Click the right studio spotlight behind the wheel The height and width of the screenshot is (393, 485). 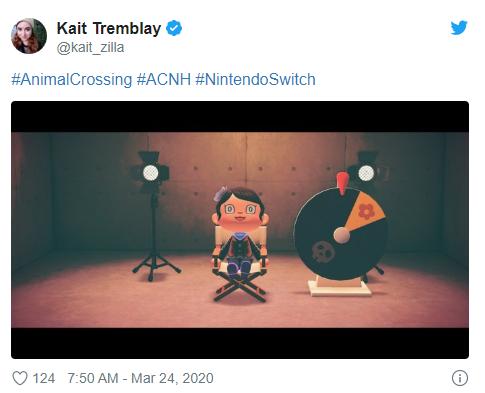click(x=367, y=173)
